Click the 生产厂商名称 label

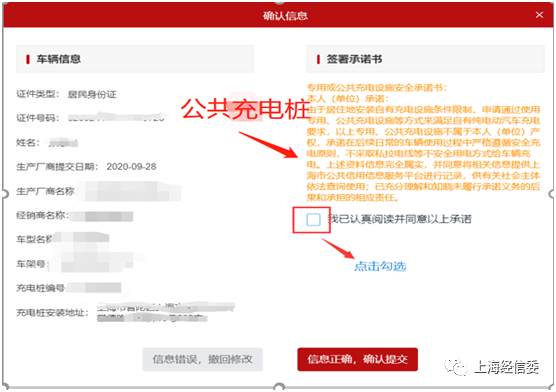pyautogui.click(x=45, y=191)
